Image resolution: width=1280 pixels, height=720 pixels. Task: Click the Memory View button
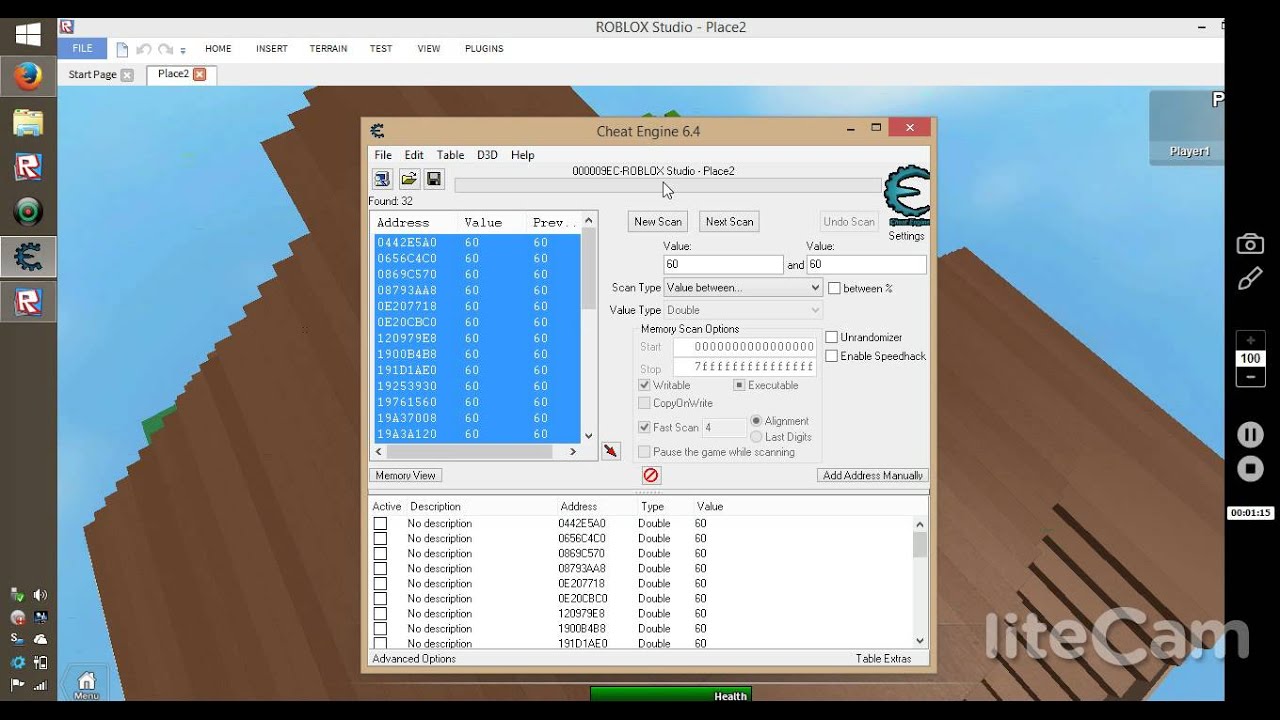pos(406,476)
